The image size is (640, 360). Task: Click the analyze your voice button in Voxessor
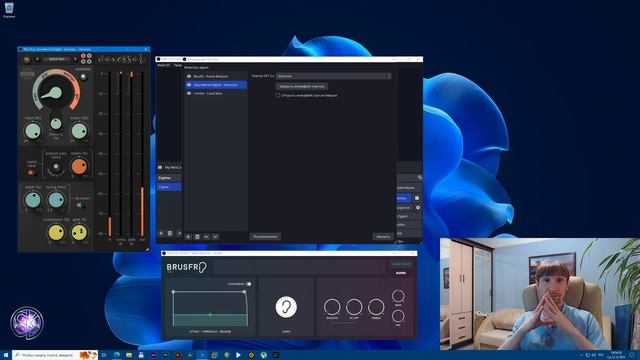pos(56,167)
